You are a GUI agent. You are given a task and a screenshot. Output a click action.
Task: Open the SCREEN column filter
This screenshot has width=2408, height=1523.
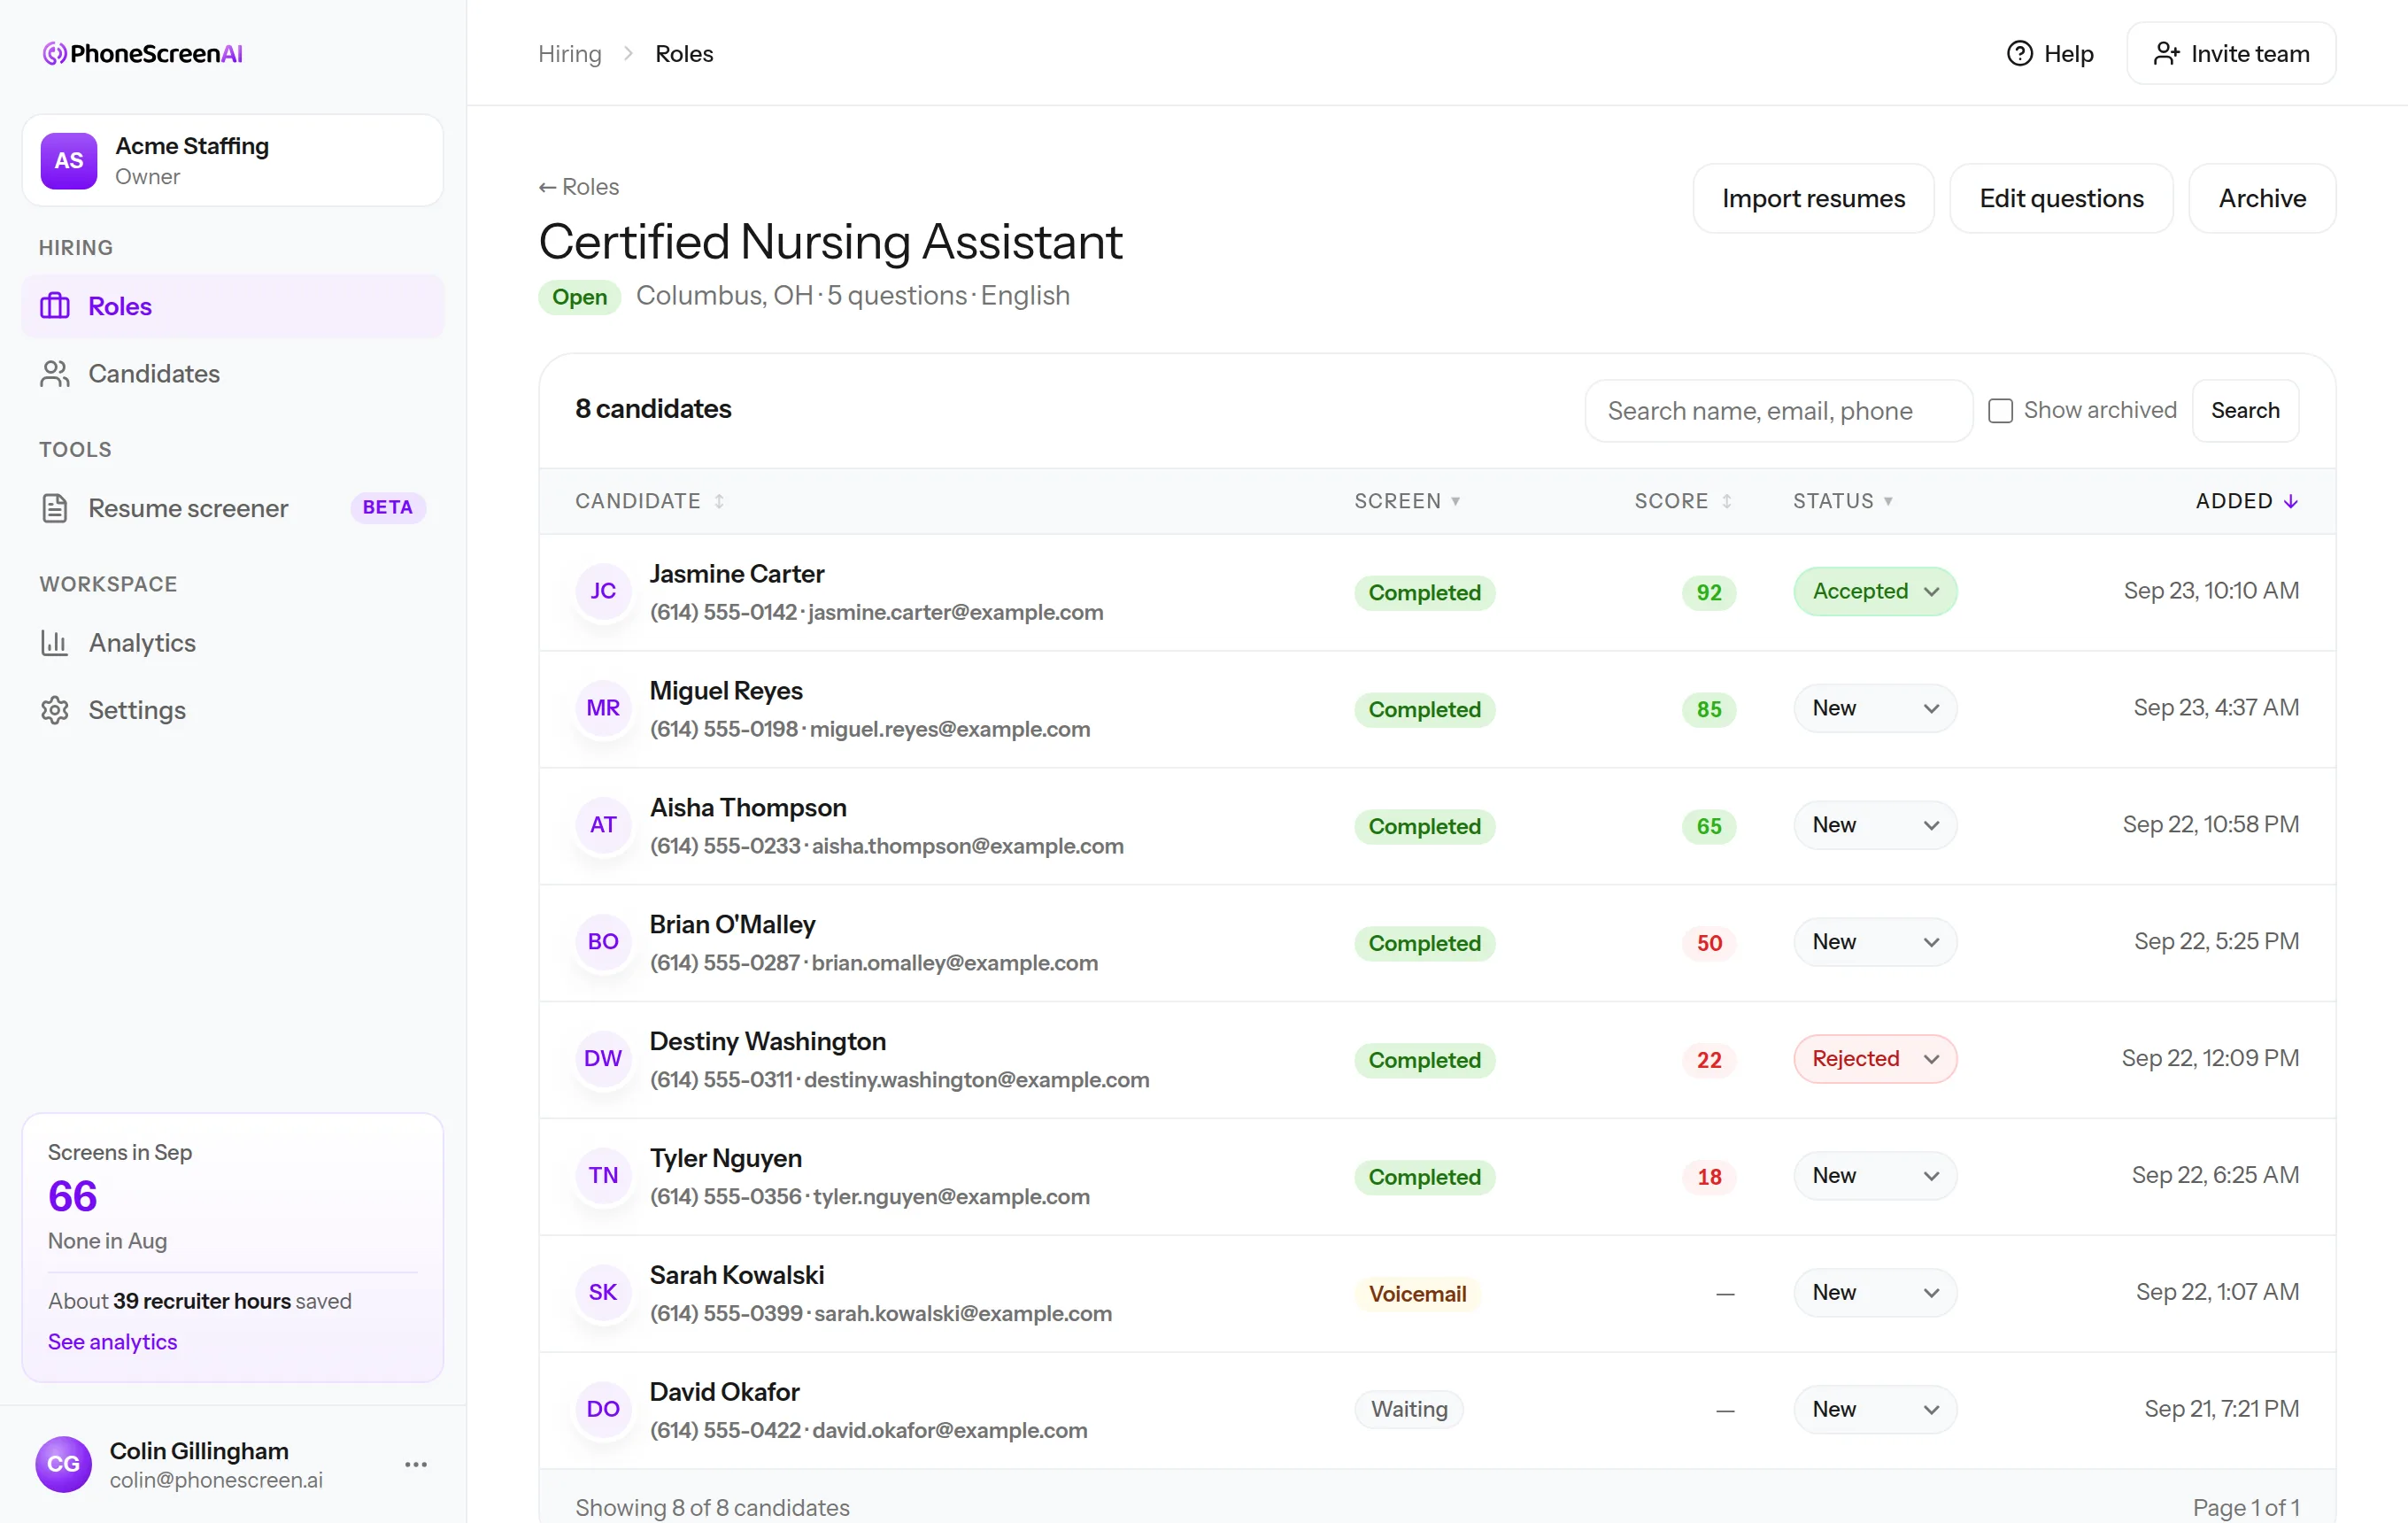point(1407,501)
